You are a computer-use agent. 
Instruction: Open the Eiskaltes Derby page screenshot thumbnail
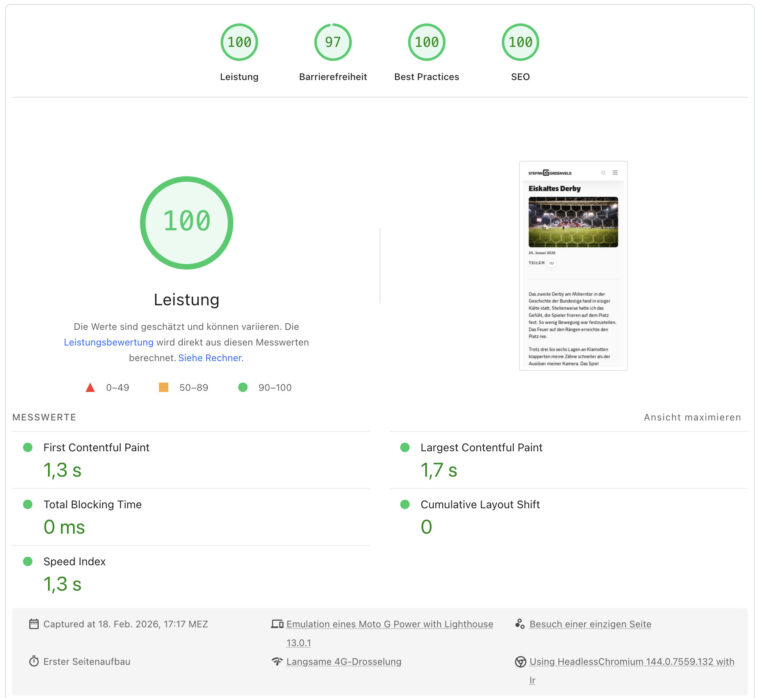[x=573, y=266]
